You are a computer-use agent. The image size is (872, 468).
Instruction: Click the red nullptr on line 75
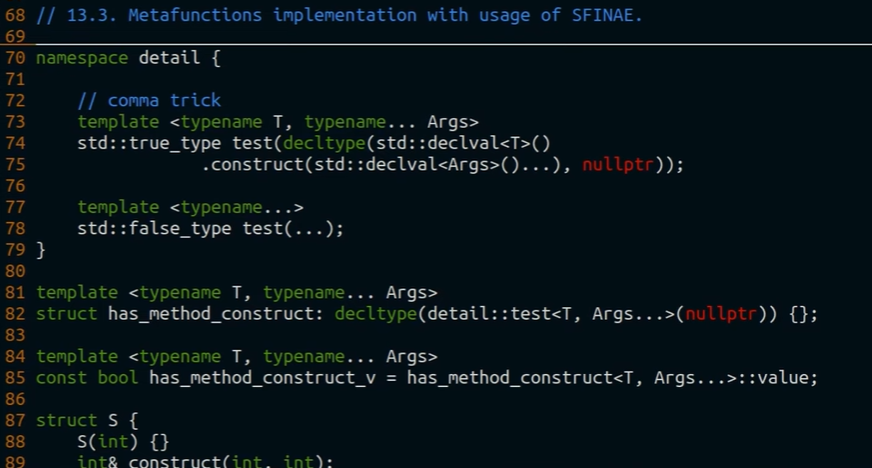pos(618,165)
